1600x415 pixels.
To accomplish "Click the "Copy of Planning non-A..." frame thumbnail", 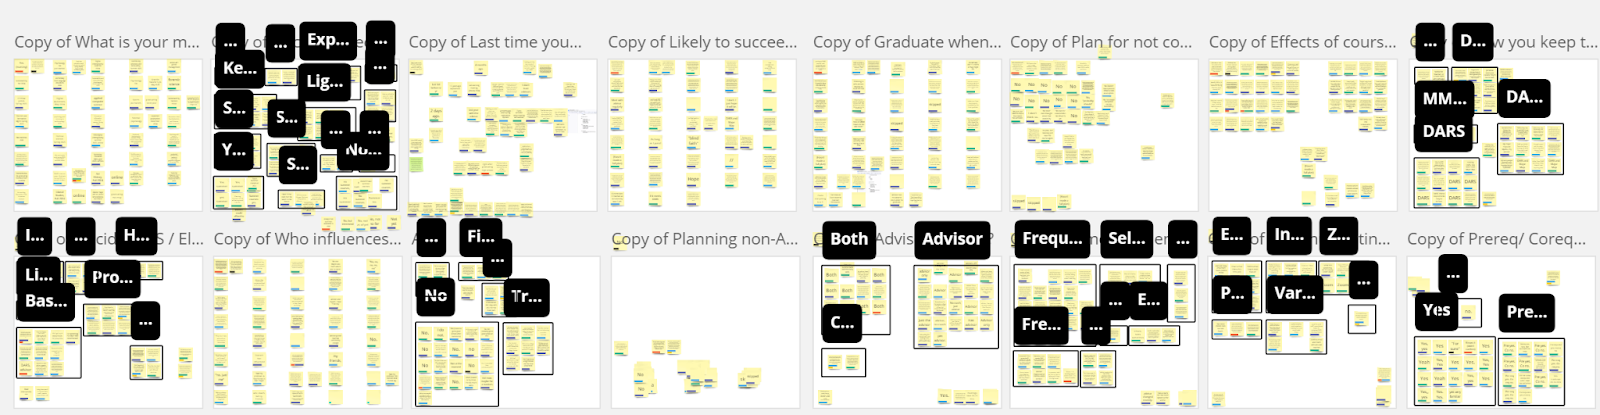I will [705, 332].
